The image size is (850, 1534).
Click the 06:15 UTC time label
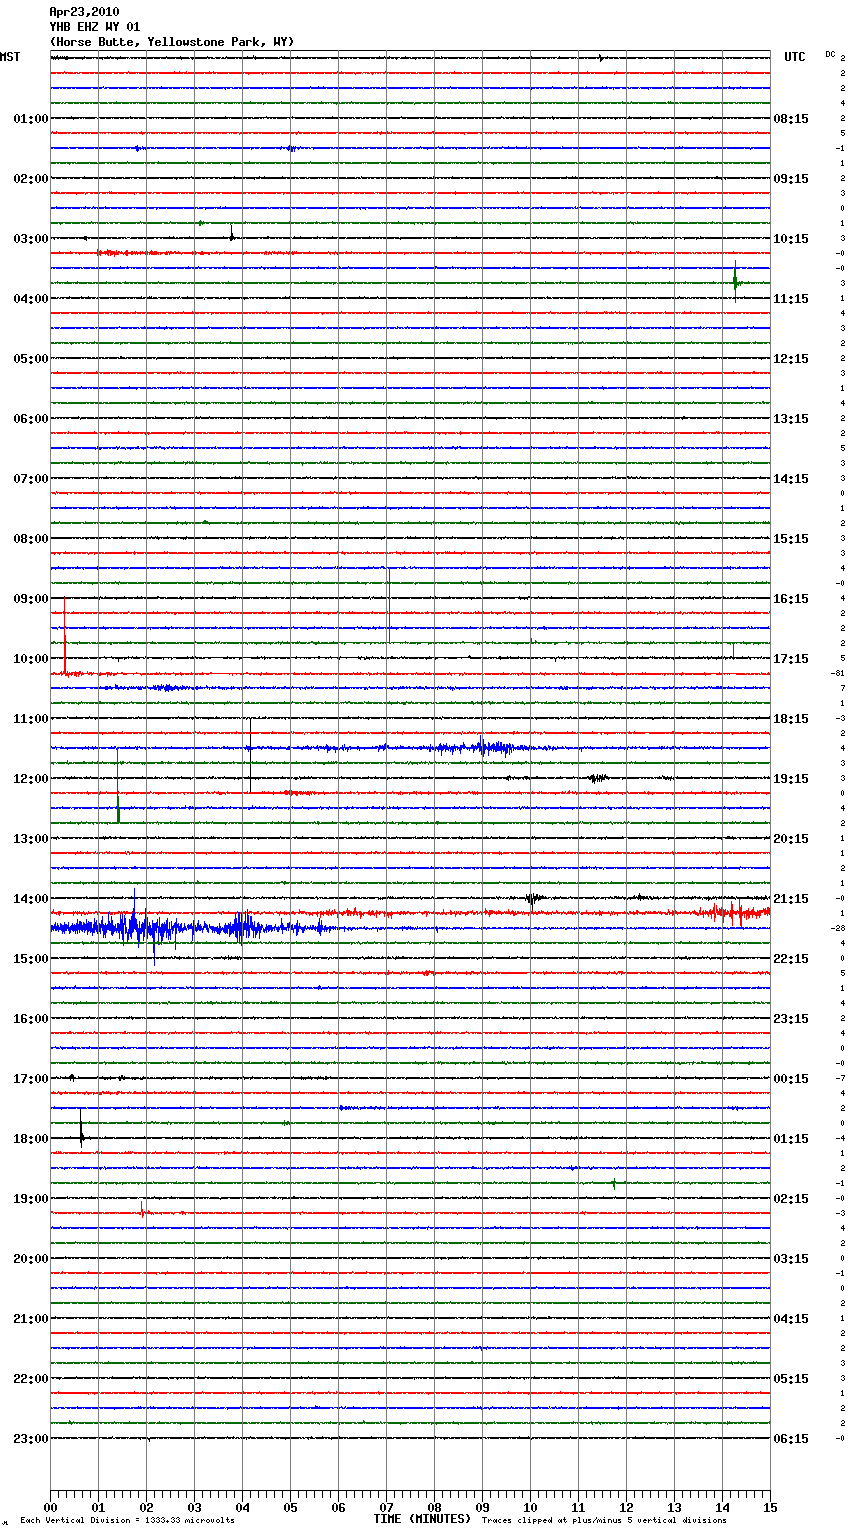tap(791, 1438)
